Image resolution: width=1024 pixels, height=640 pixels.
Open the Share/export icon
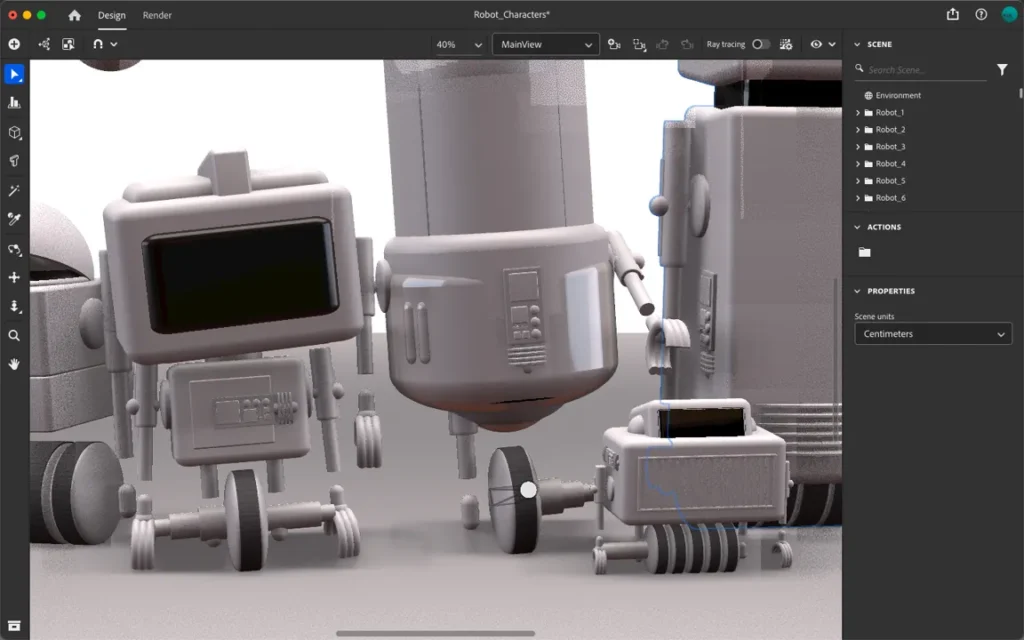953,14
